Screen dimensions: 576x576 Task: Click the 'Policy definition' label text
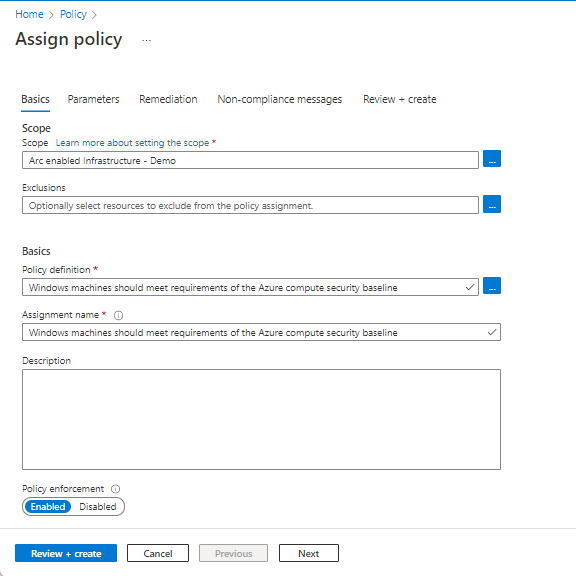tap(56, 270)
